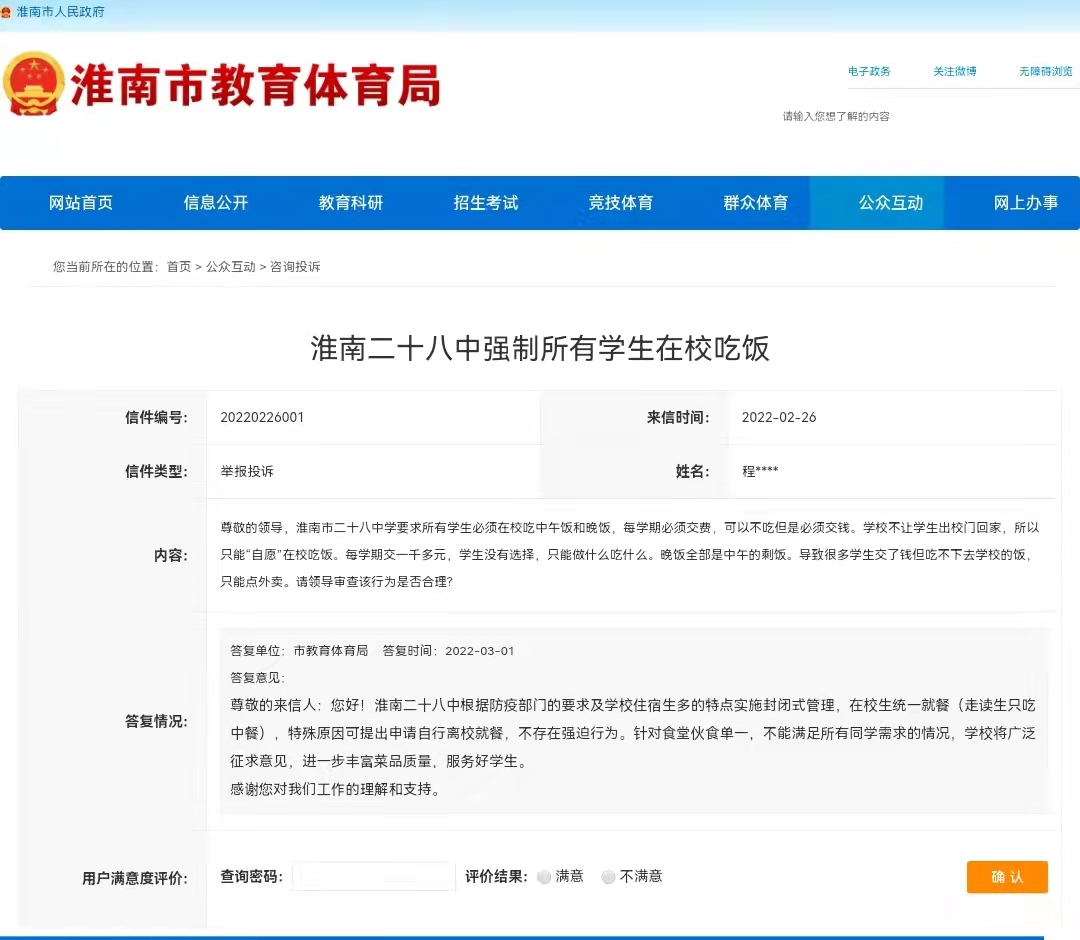Click the 查询密码 password input field
This screenshot has width=1080, height=940.
373,877
